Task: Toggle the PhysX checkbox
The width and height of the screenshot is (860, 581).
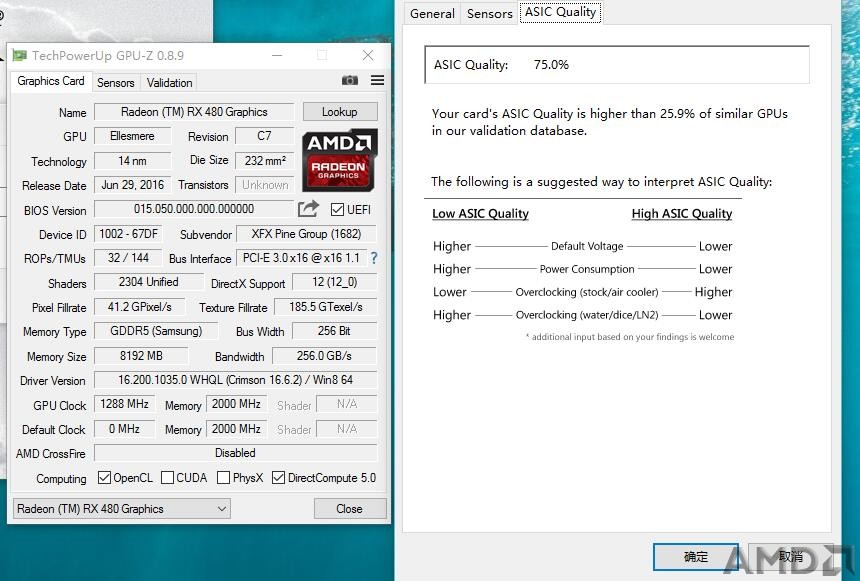Action: [x=223, y=478]
